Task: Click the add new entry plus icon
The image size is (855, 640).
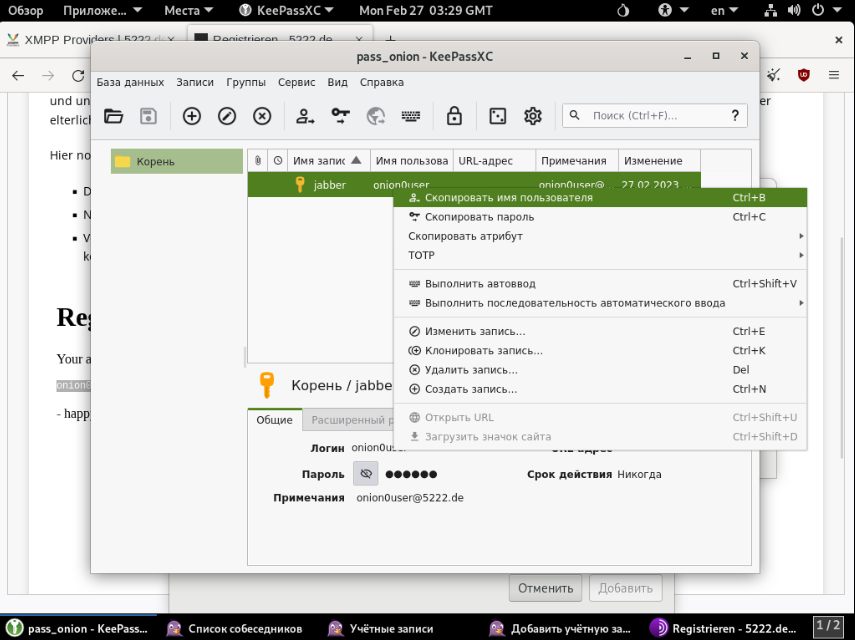Action: [192, 116]
